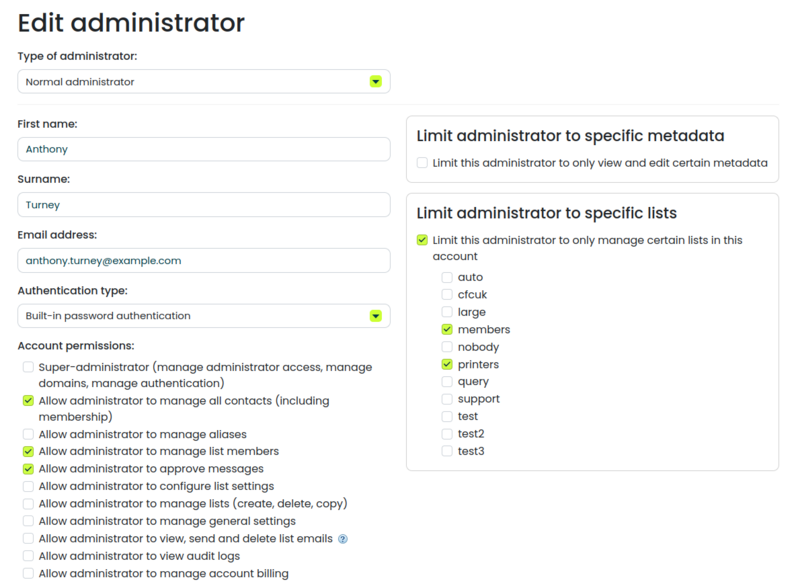
Task: Enable Allow administrator to configure list settings
Action: tap(28, 486)
